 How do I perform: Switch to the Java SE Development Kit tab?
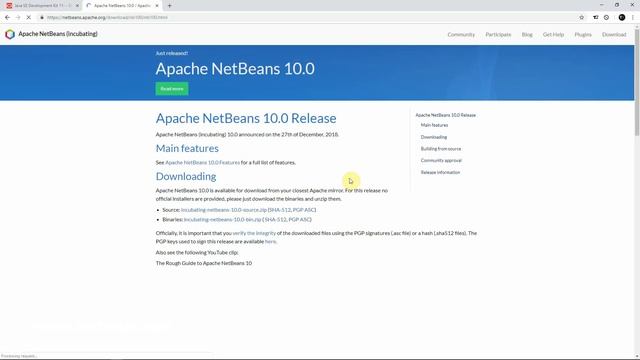[41, 6]
